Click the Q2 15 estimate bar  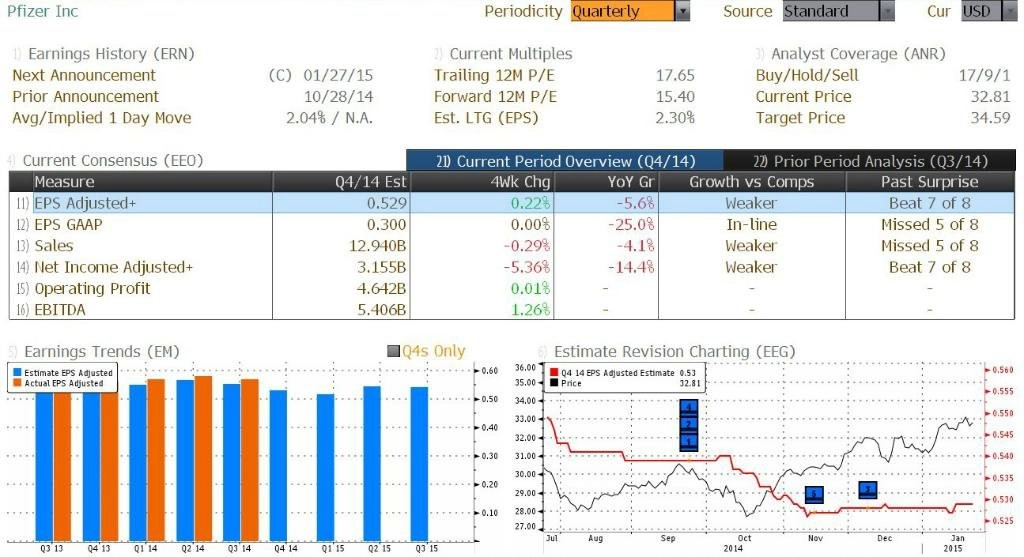click(x=372, y=463)
